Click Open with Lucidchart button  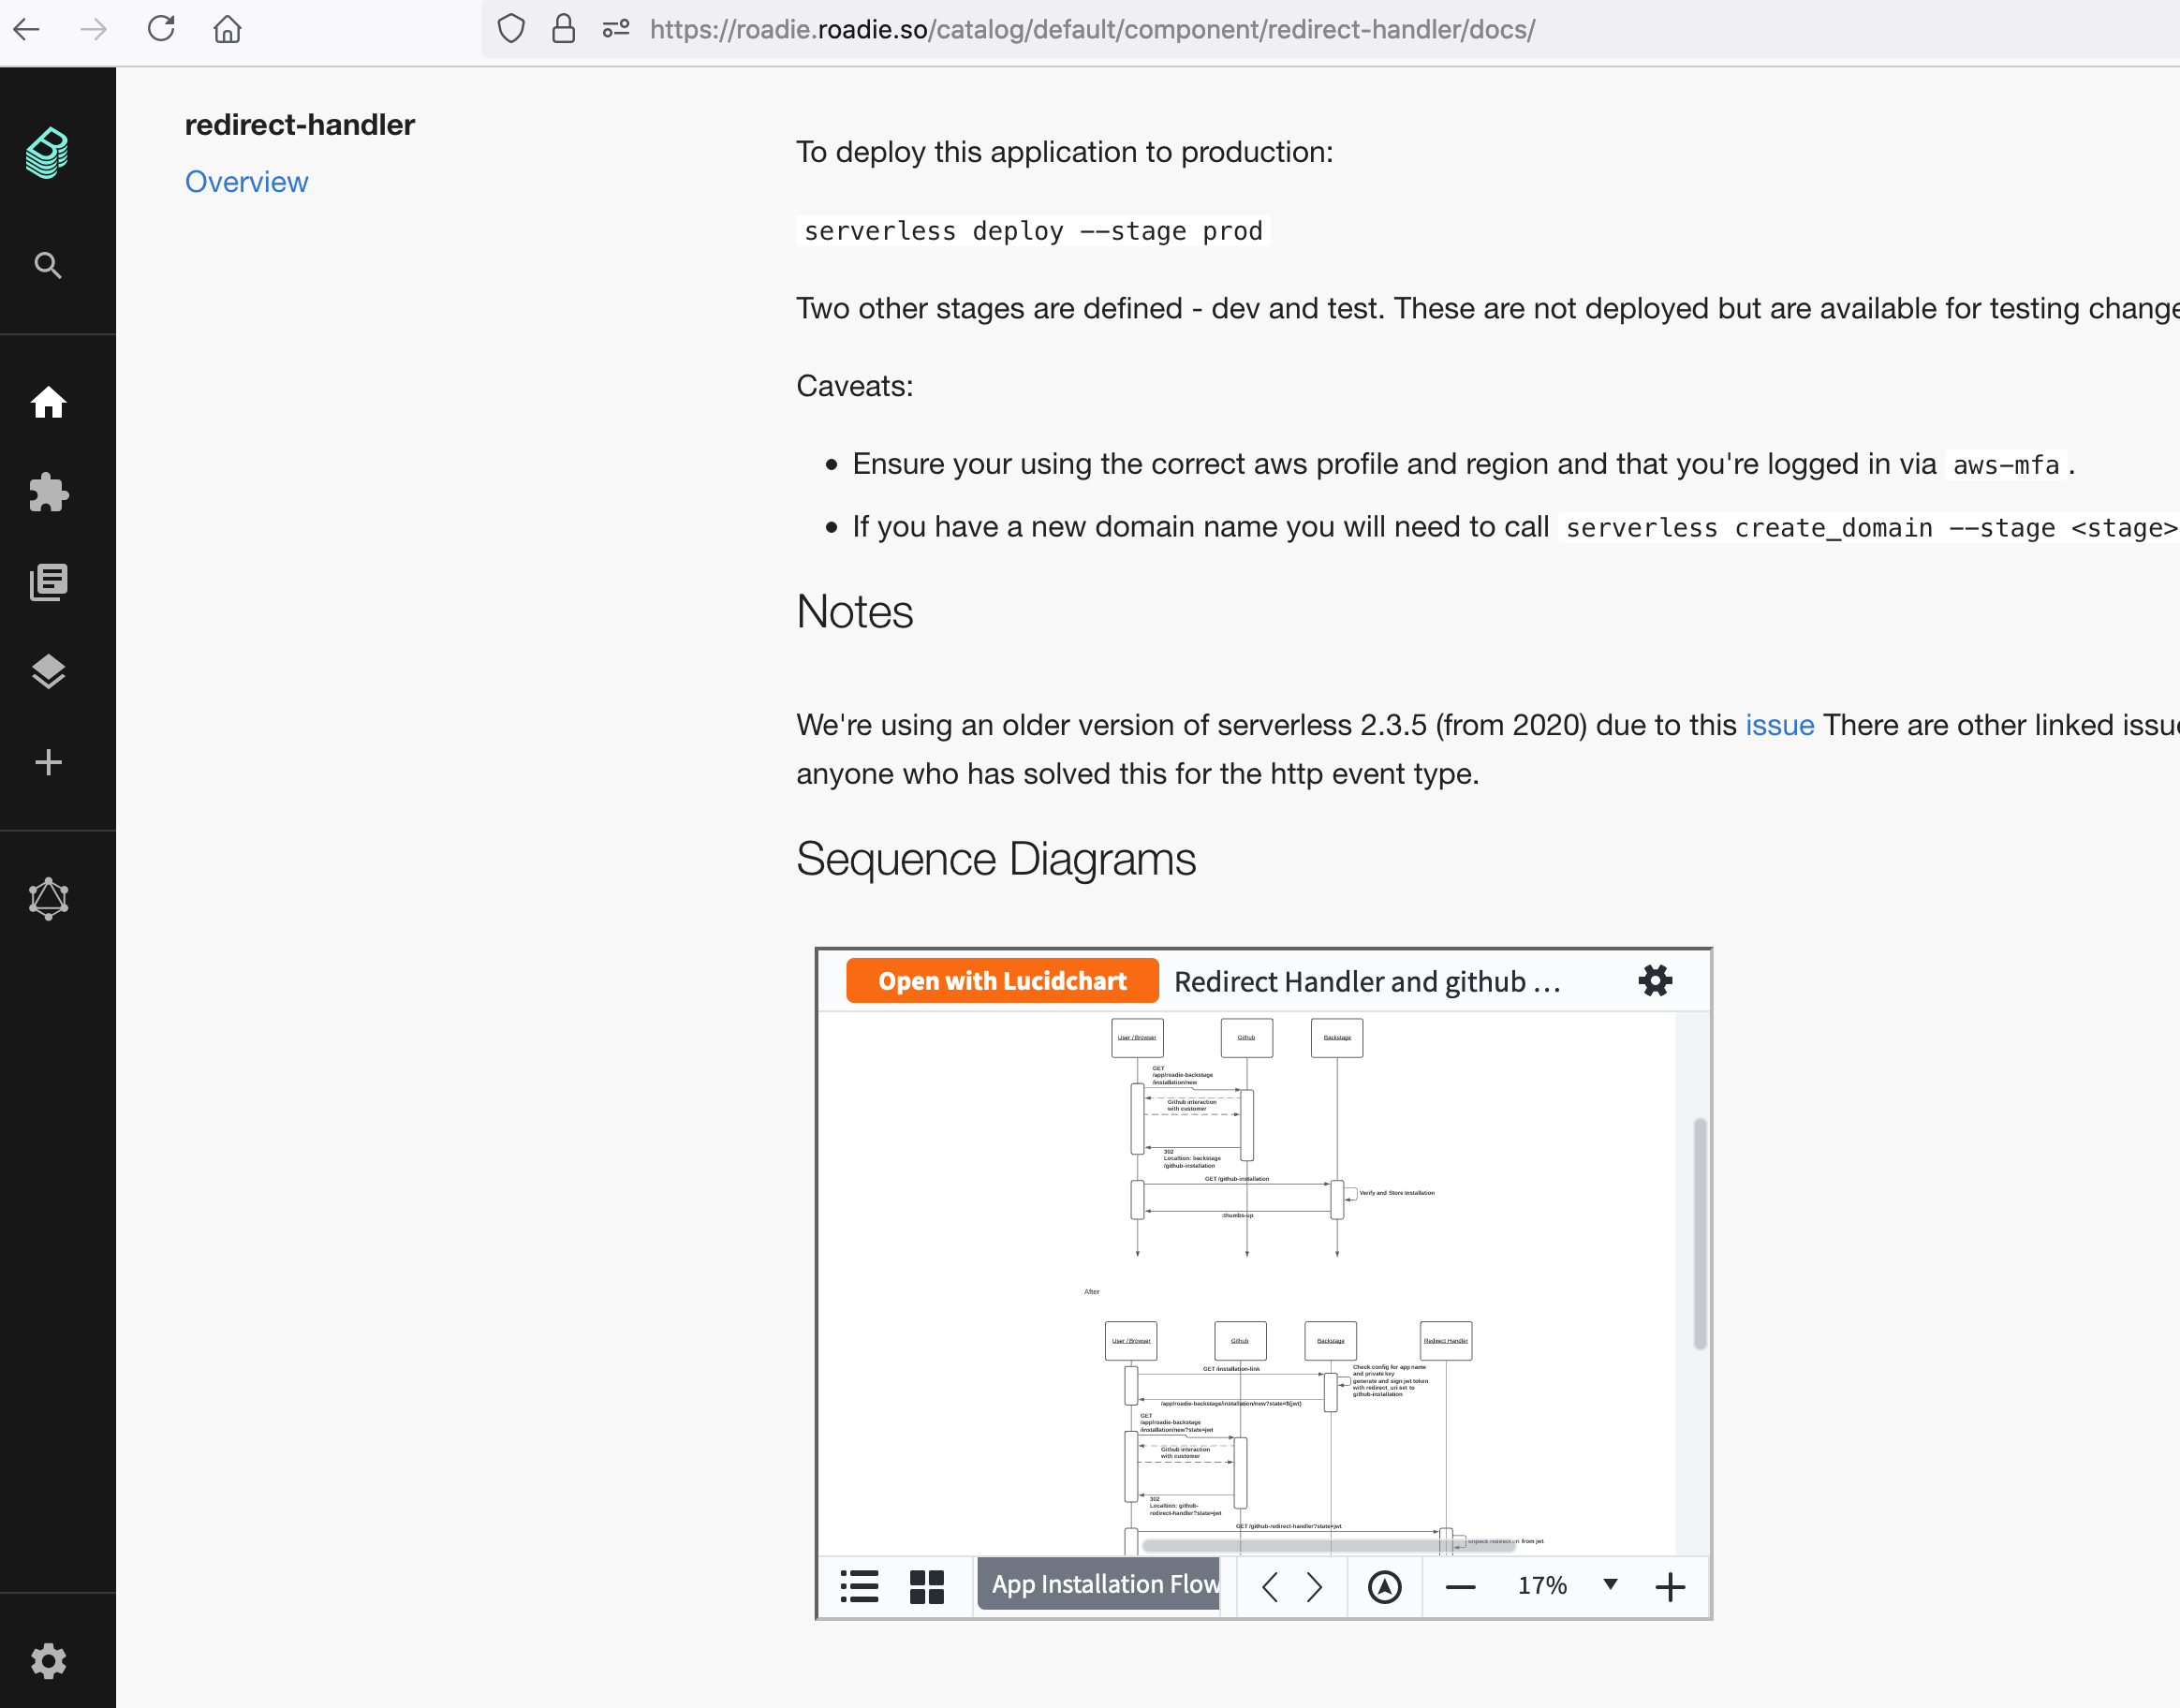(1002, 981)
